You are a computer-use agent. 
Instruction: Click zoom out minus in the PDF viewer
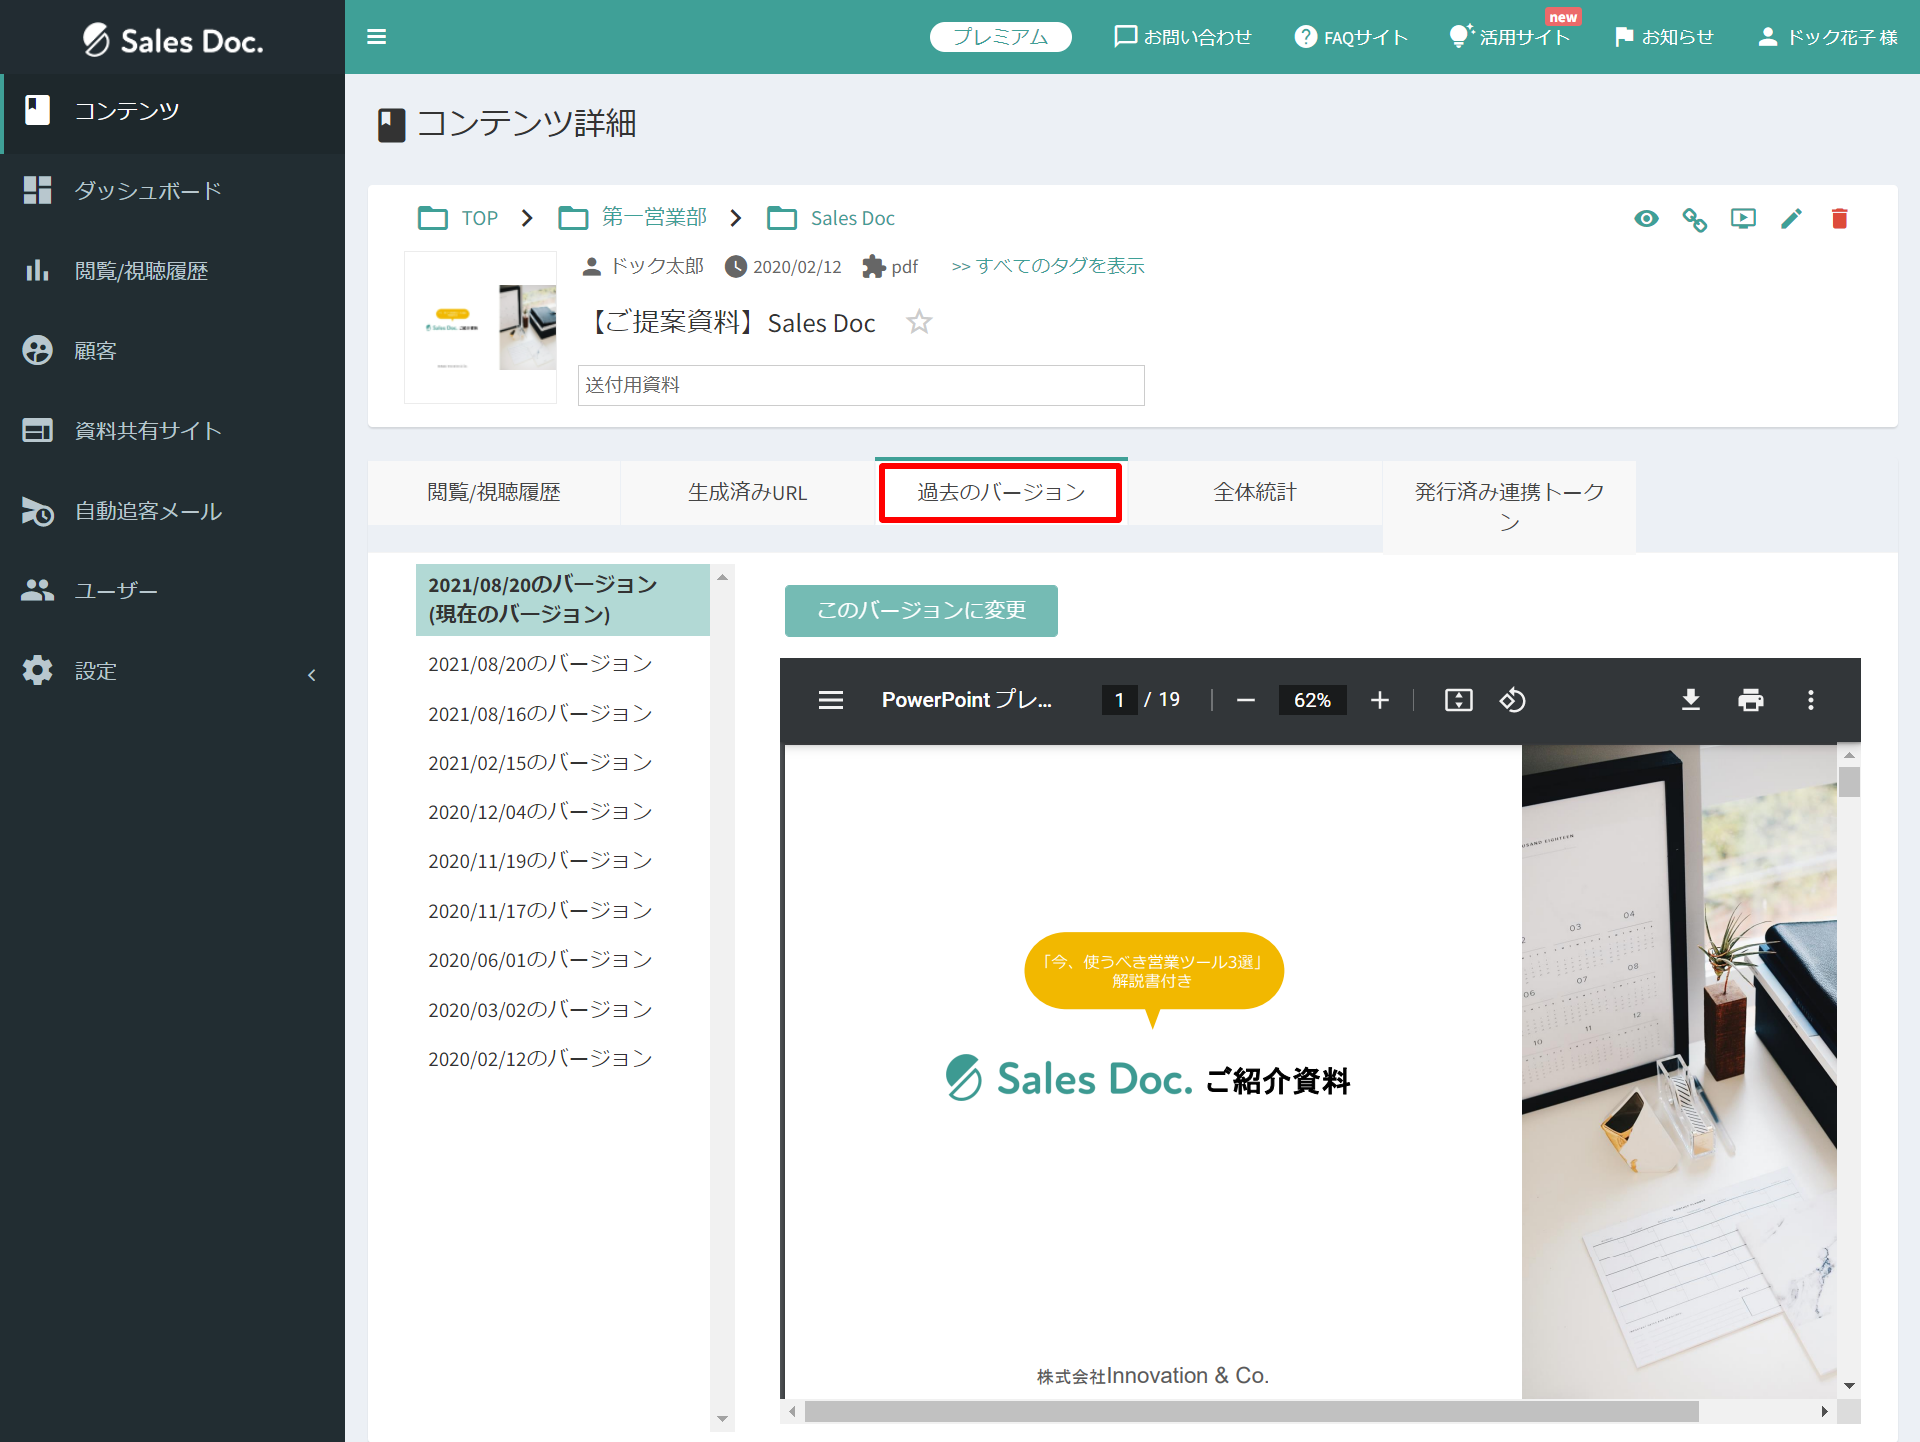coord(1245,700)
